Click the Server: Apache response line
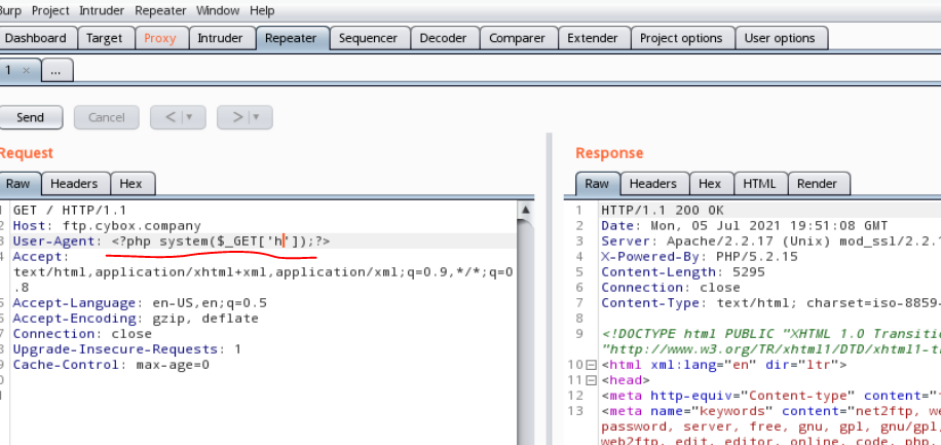This screenshot has height=445, width=941. (771, 242)
